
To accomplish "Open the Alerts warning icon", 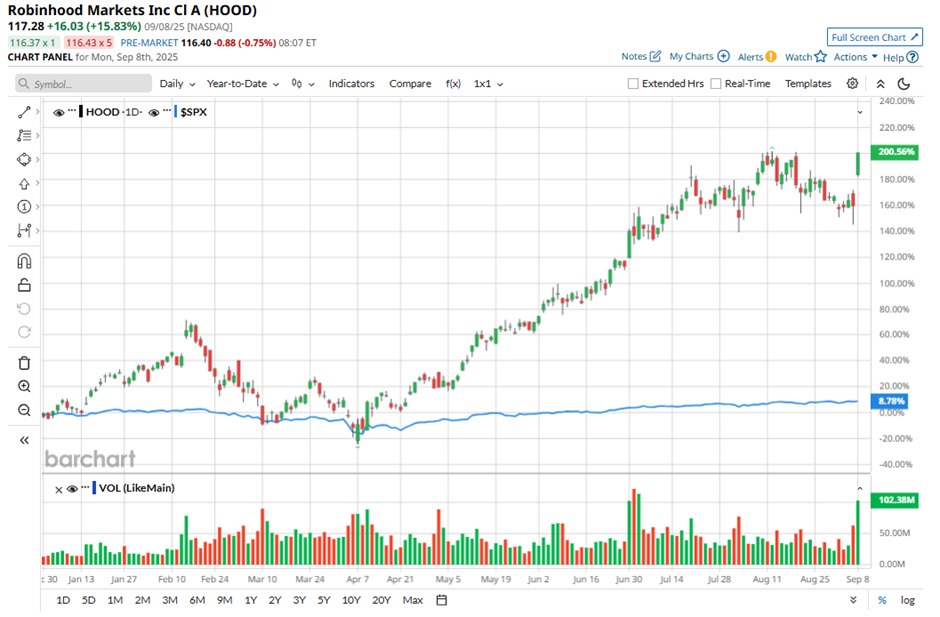I will (x=771, y=57).
